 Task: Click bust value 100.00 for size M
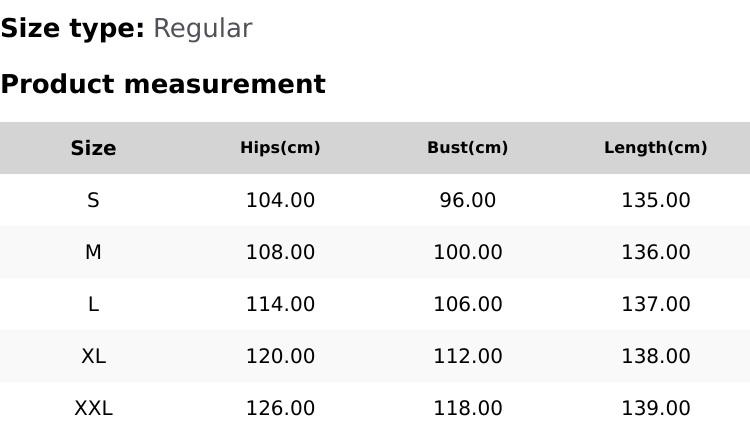pos(467,252)
